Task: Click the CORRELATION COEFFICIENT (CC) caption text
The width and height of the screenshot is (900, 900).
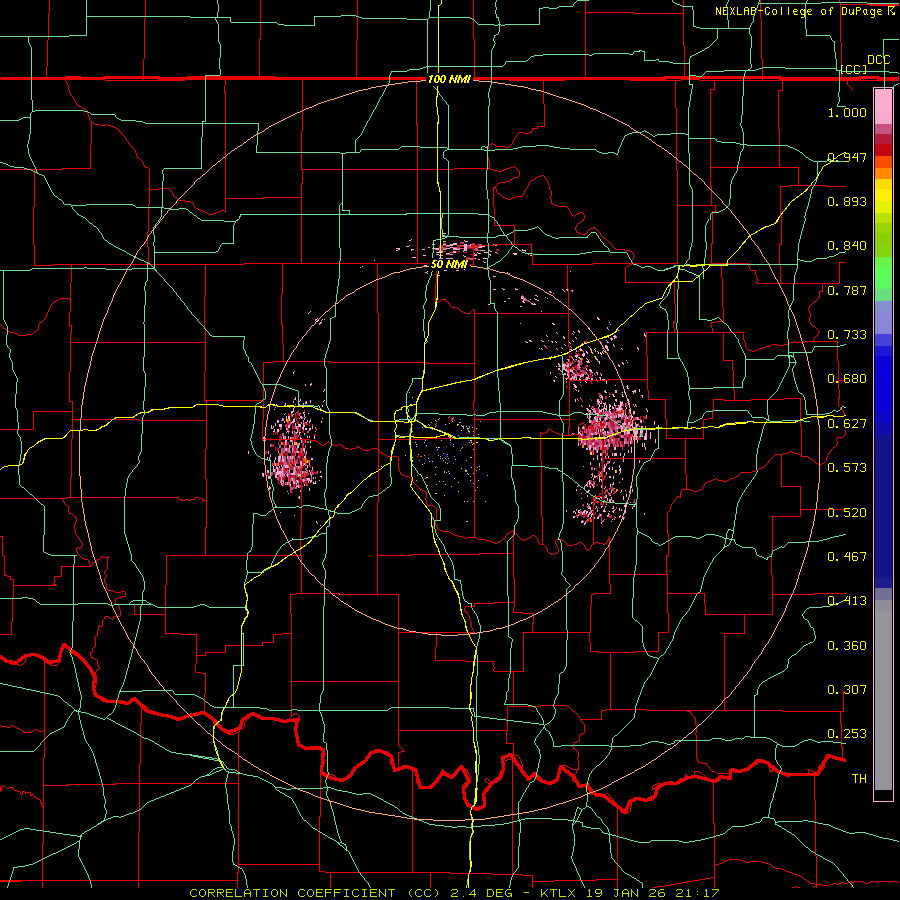Action: tap(314, 893)
